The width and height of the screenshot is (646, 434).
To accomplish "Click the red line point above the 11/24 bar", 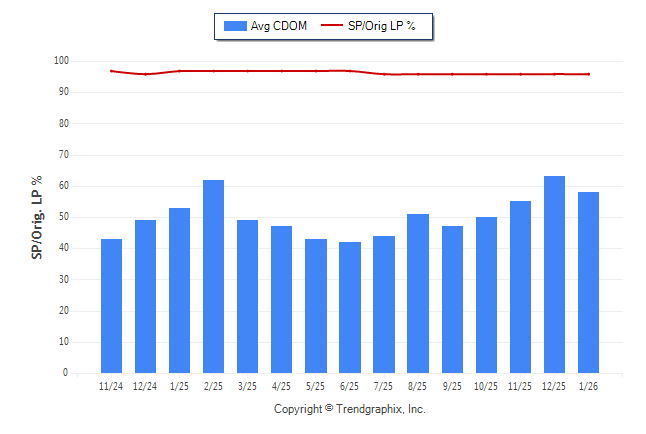I will [x=112, y=71].
